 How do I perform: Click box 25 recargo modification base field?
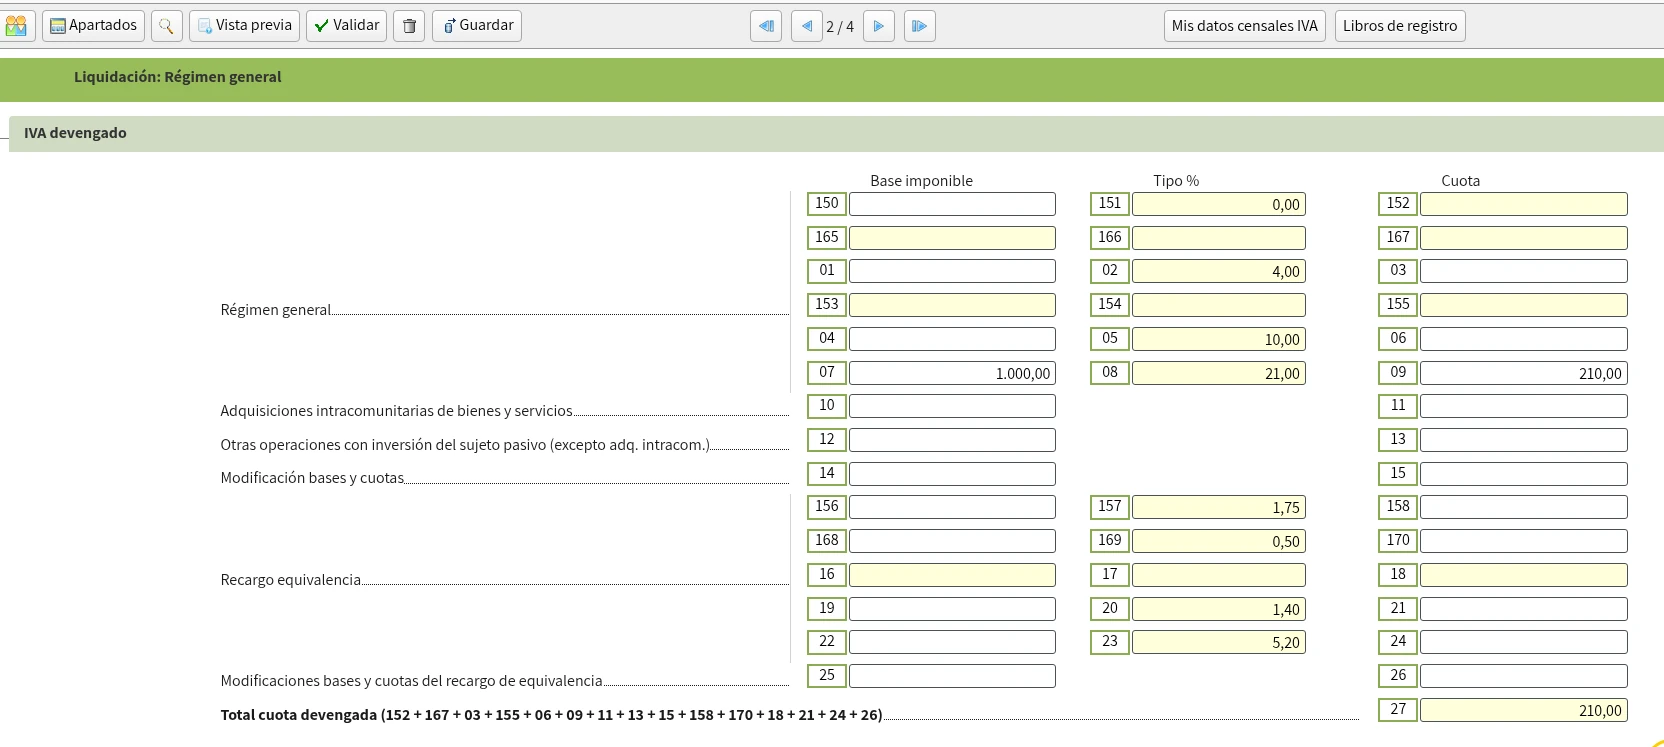pos(951,676)
